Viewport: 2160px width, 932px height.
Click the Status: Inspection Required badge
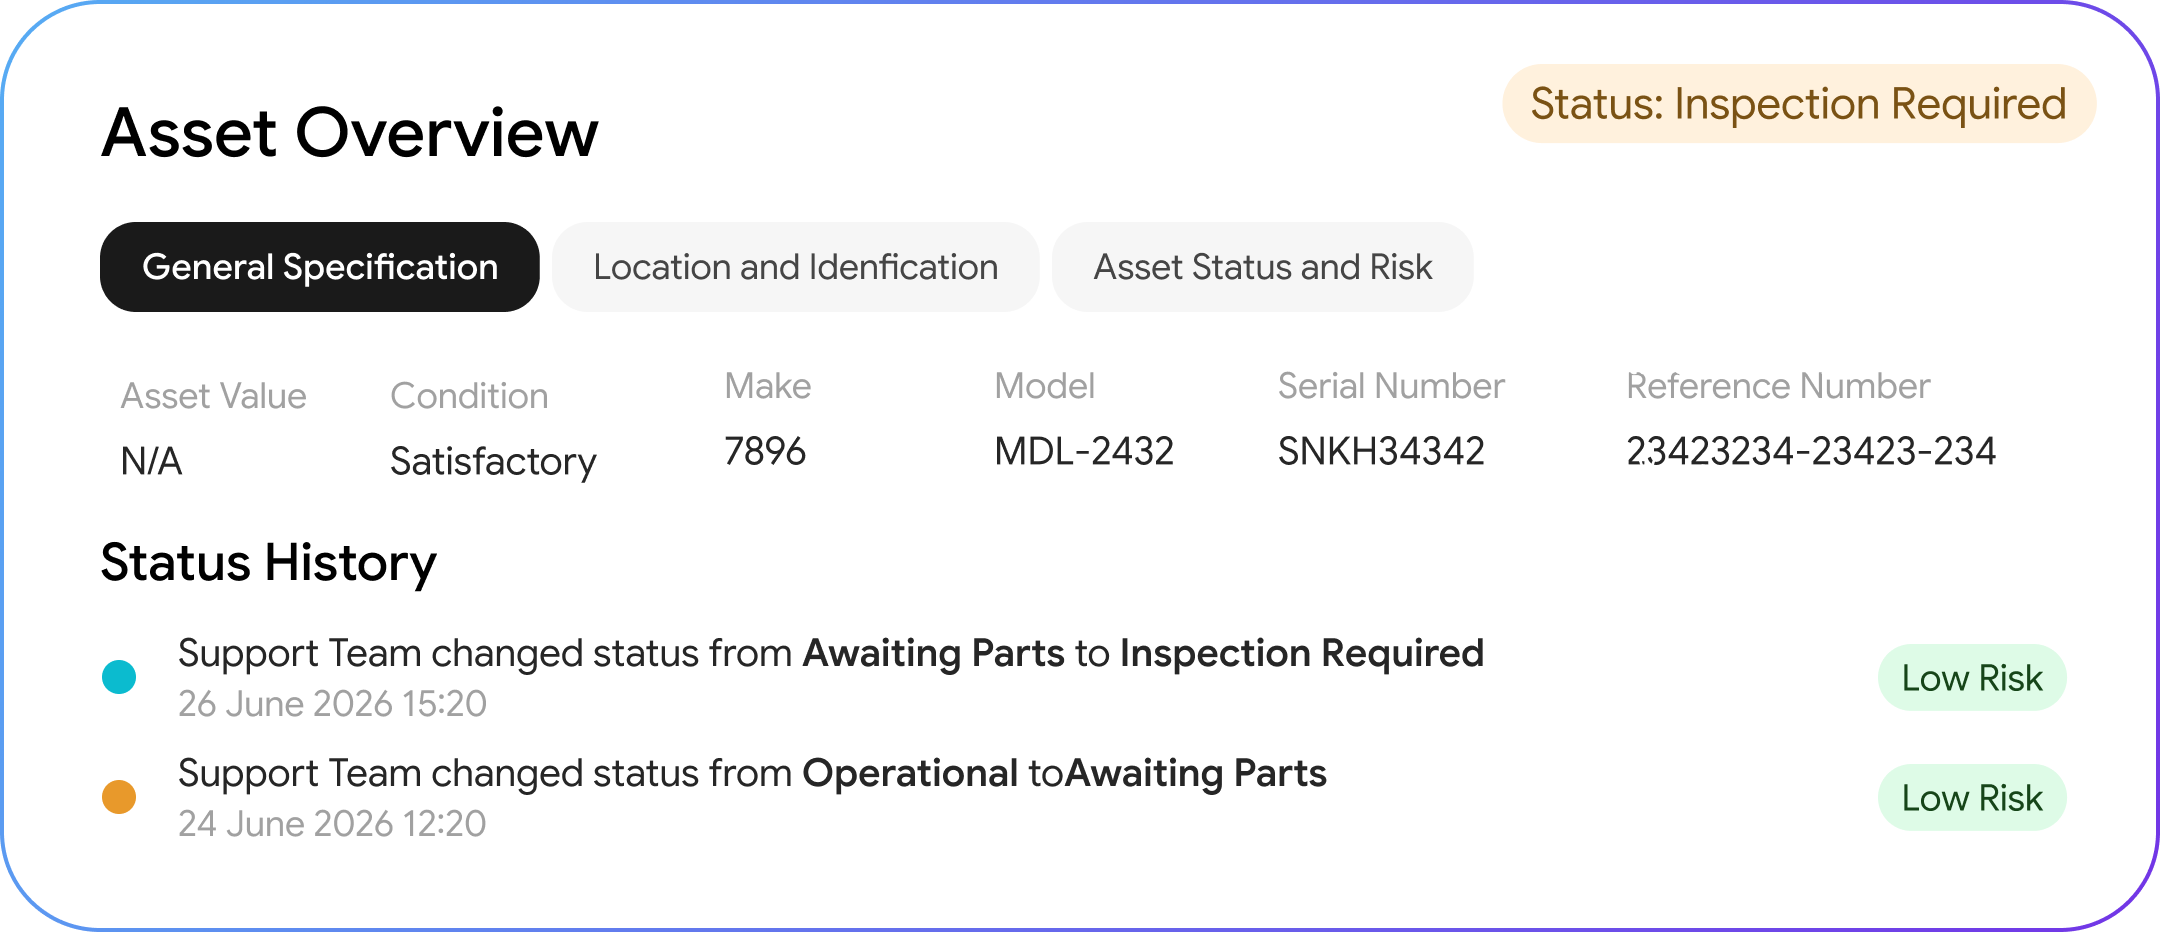(1799, 104)
